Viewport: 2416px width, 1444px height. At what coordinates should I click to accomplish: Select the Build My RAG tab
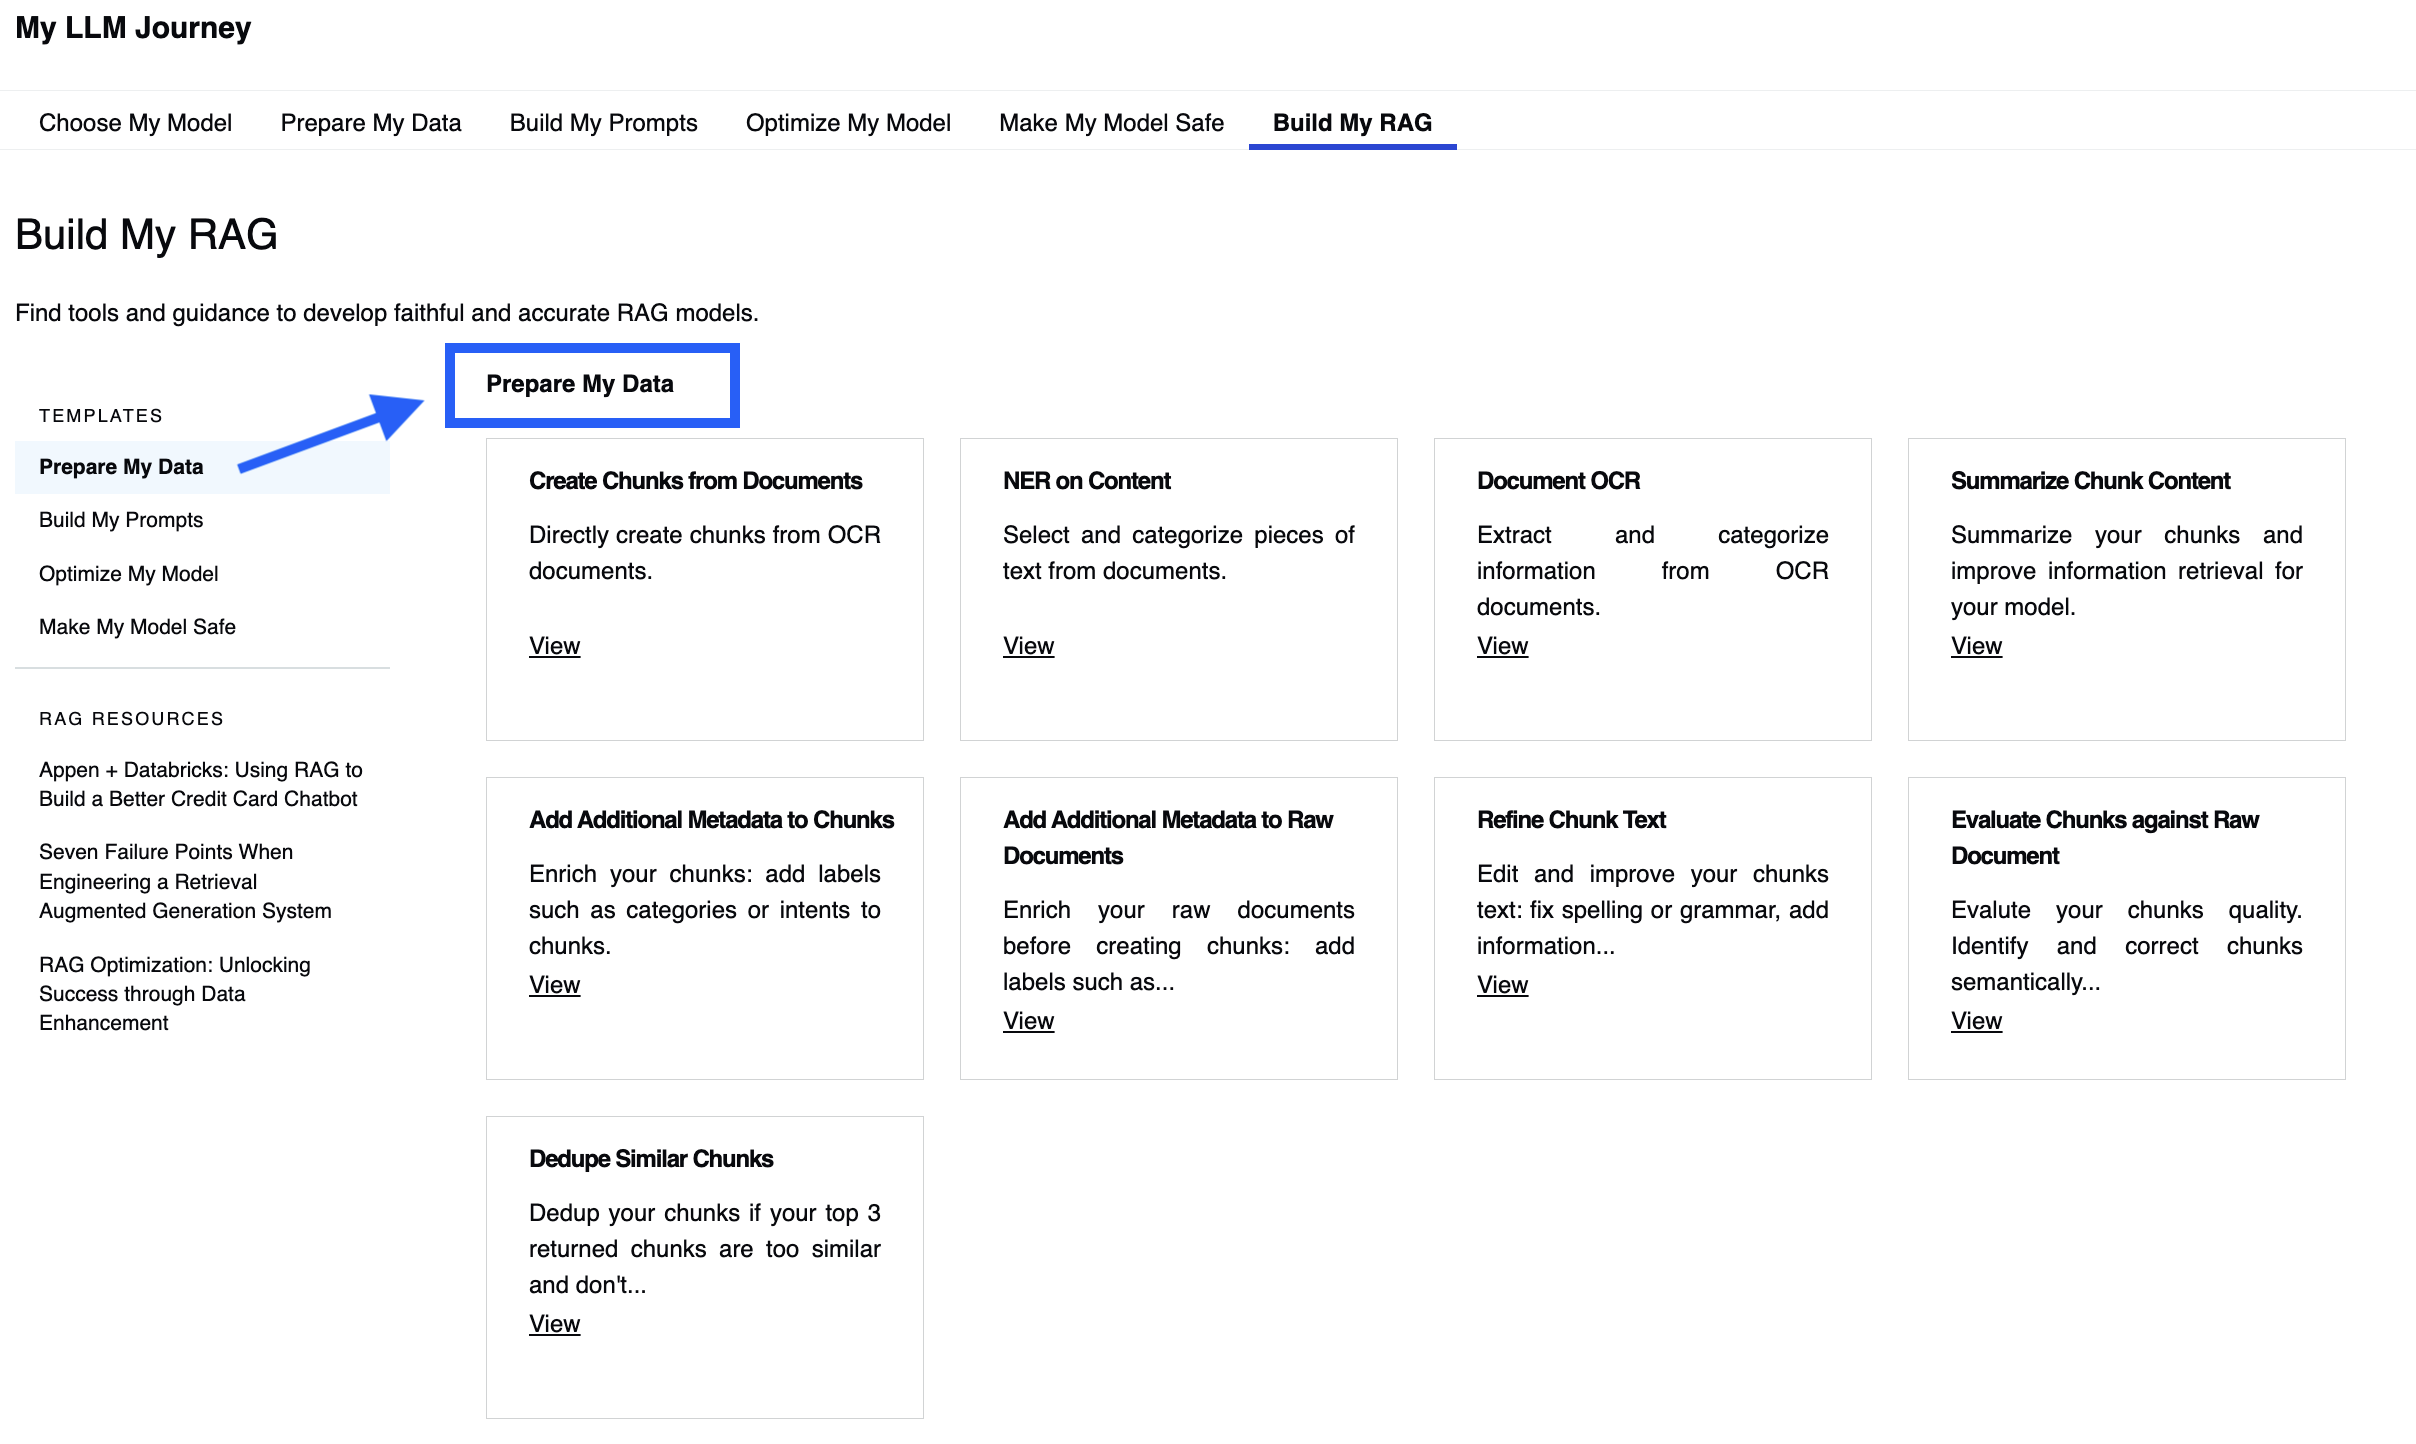[1352, 123]
